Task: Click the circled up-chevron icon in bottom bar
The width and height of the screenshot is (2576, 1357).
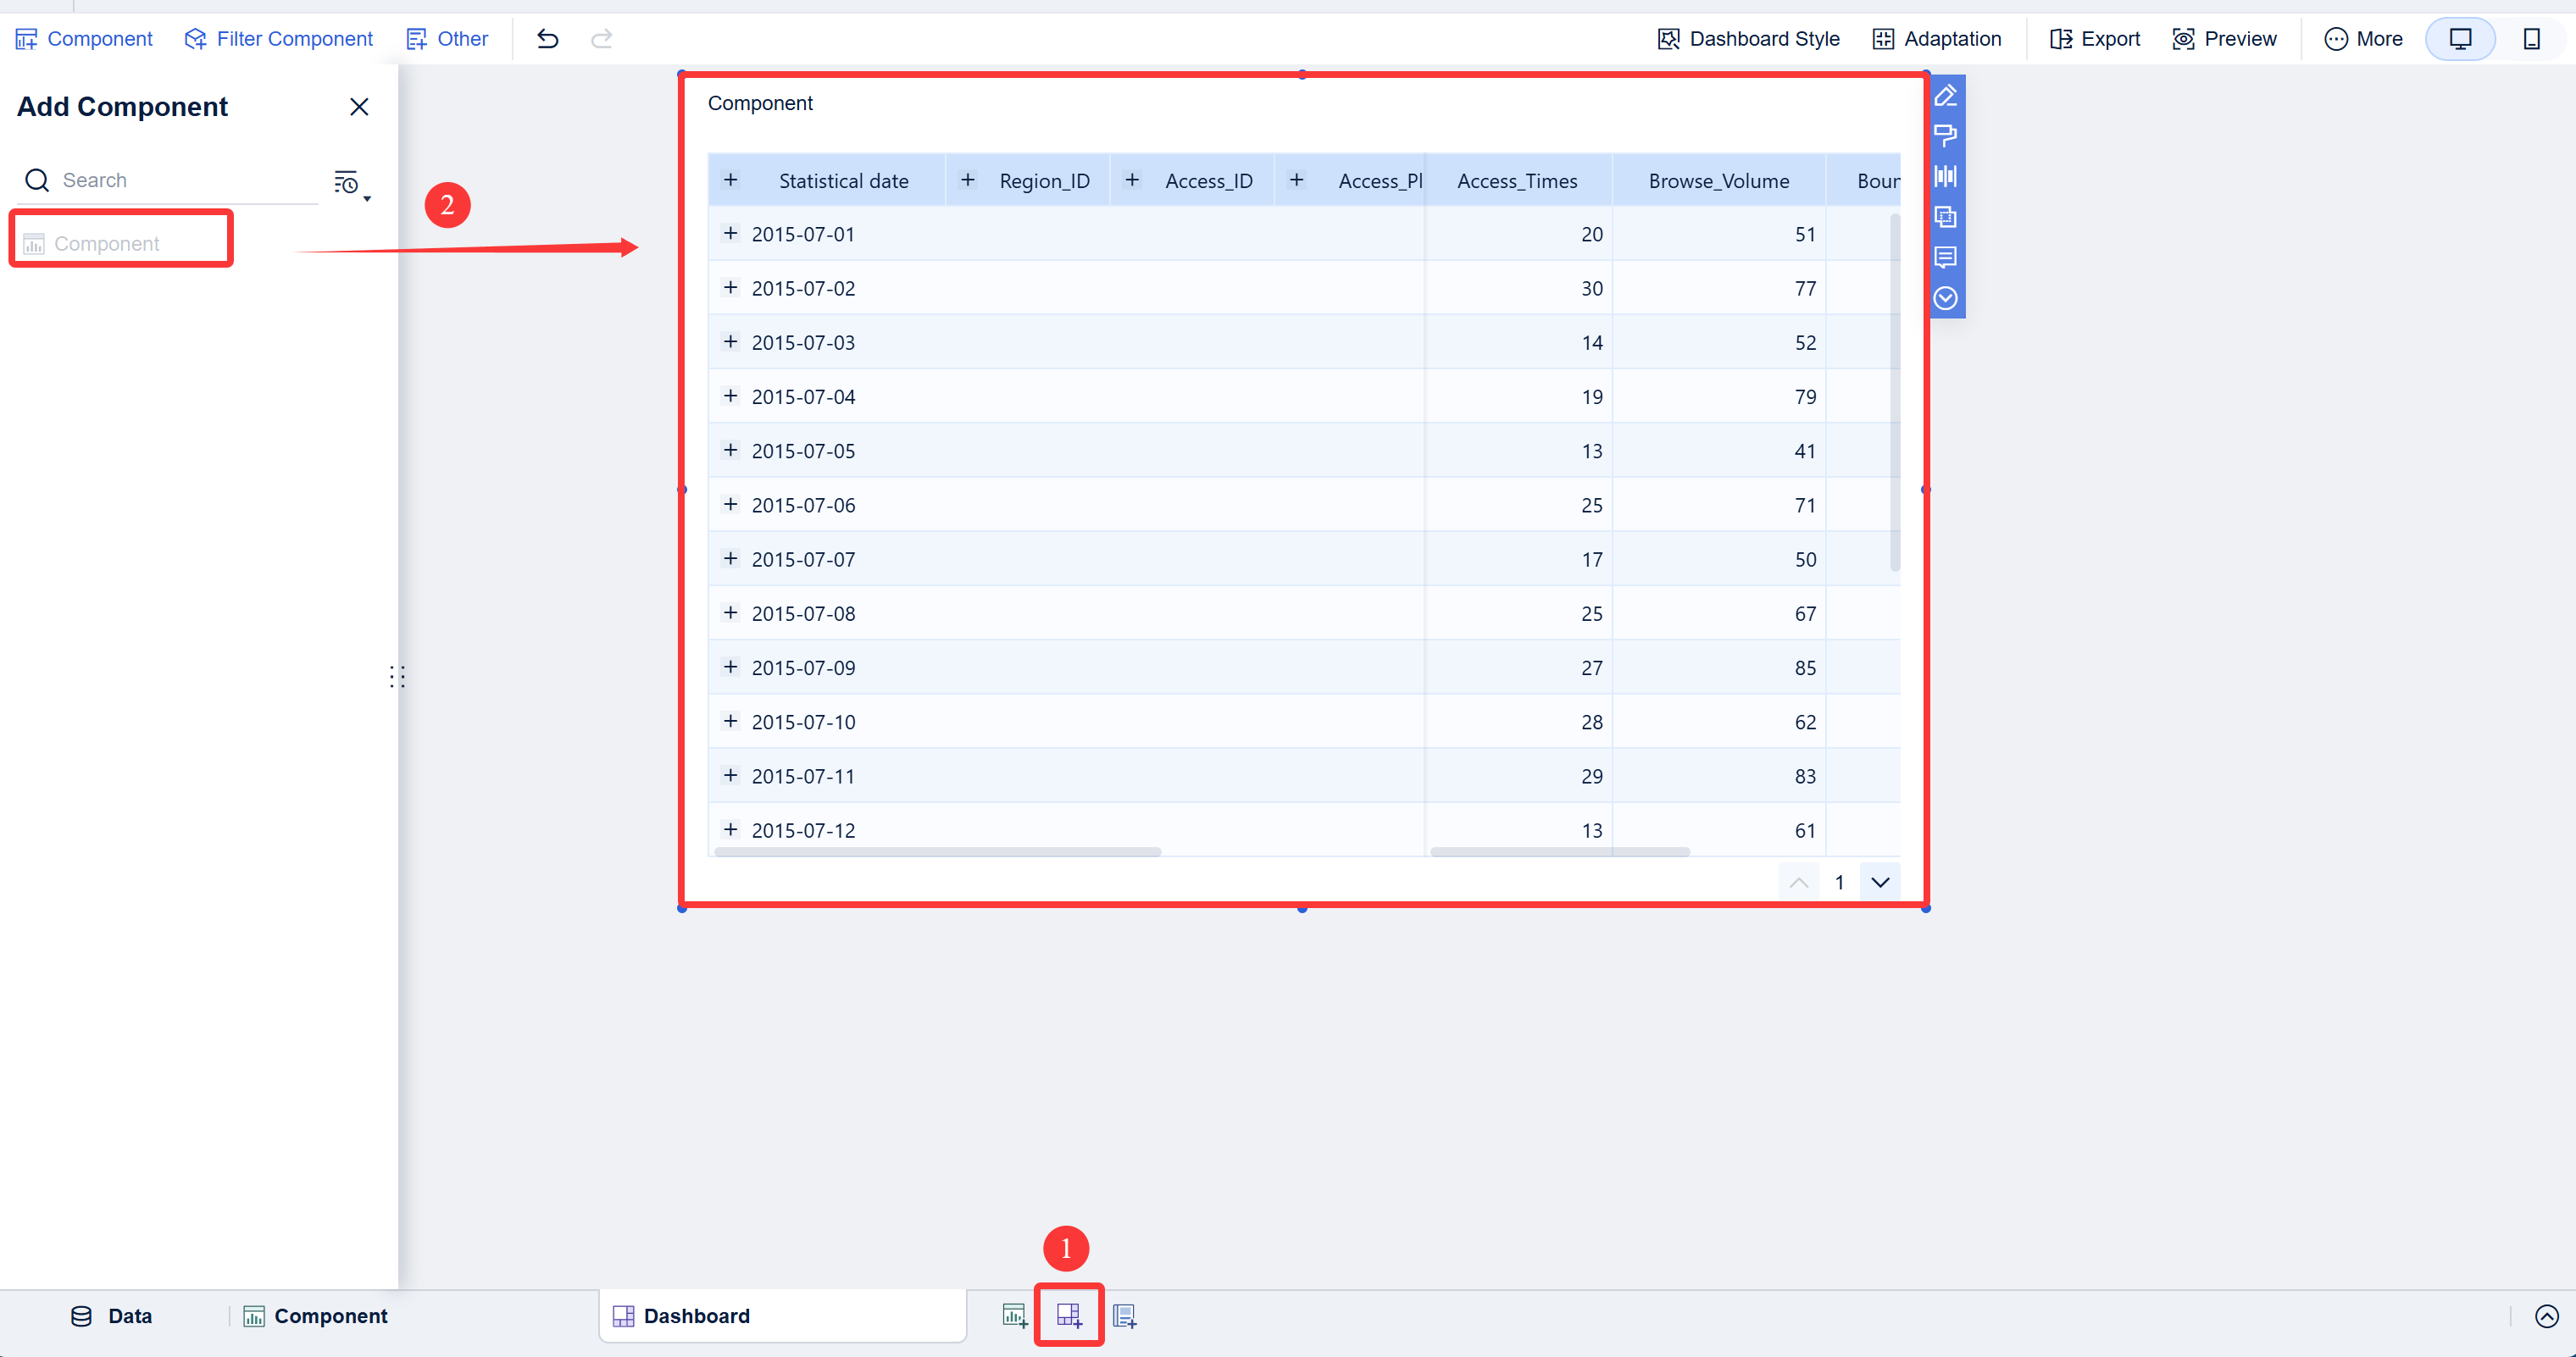Action: pyautogui.click(x=2546, y=1316)
